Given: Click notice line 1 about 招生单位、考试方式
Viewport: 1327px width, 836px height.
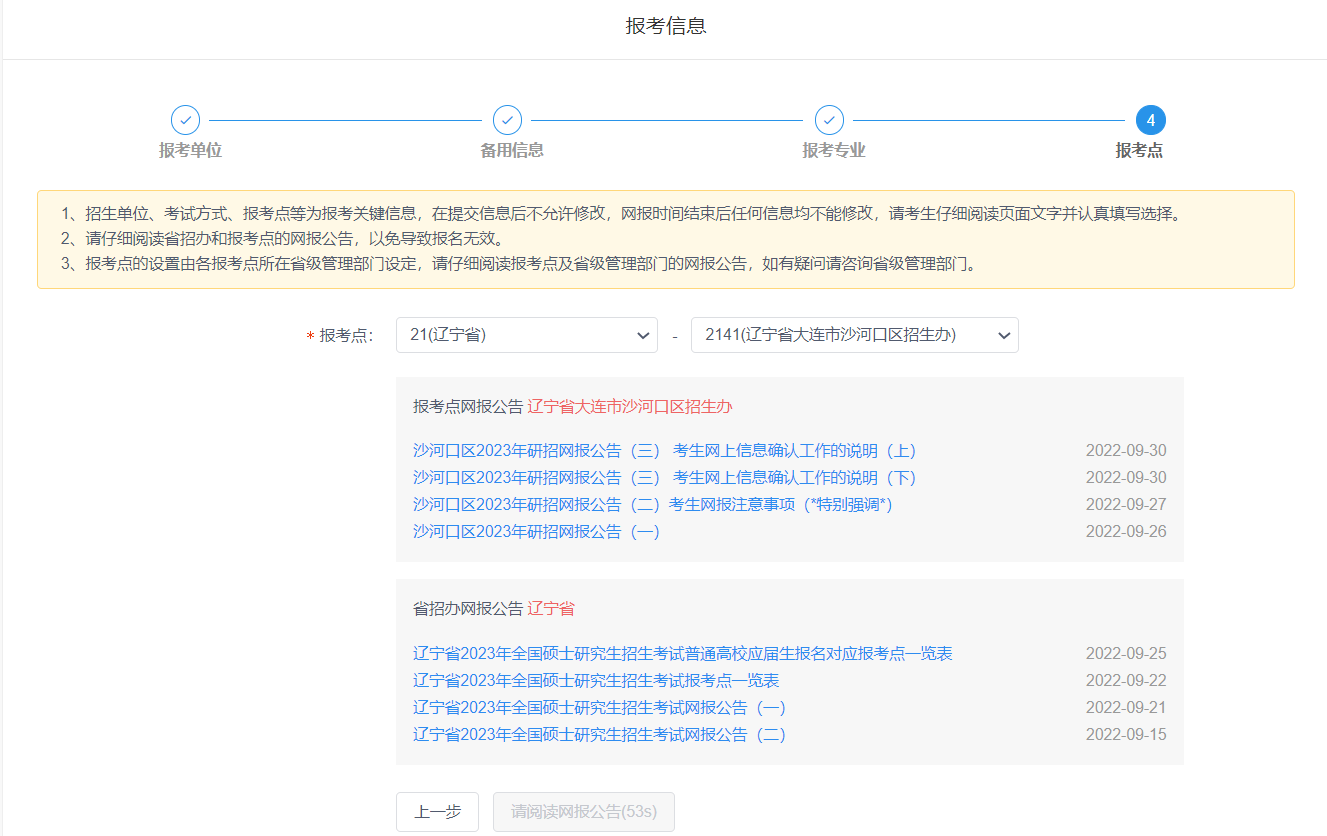Looking at the screenshot, I should click(620, 214).
